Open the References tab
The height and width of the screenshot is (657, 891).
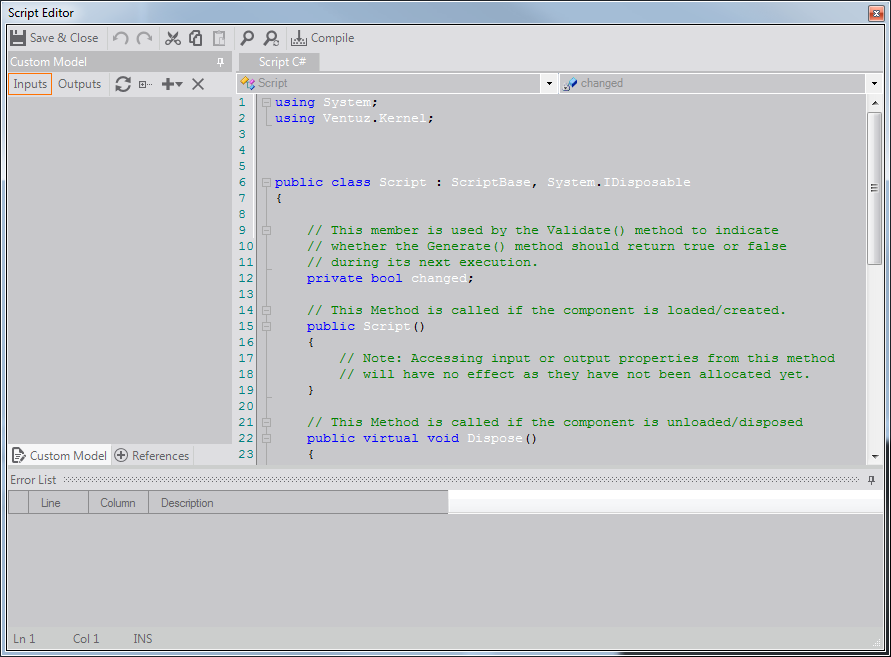click(x=152, y=456)
